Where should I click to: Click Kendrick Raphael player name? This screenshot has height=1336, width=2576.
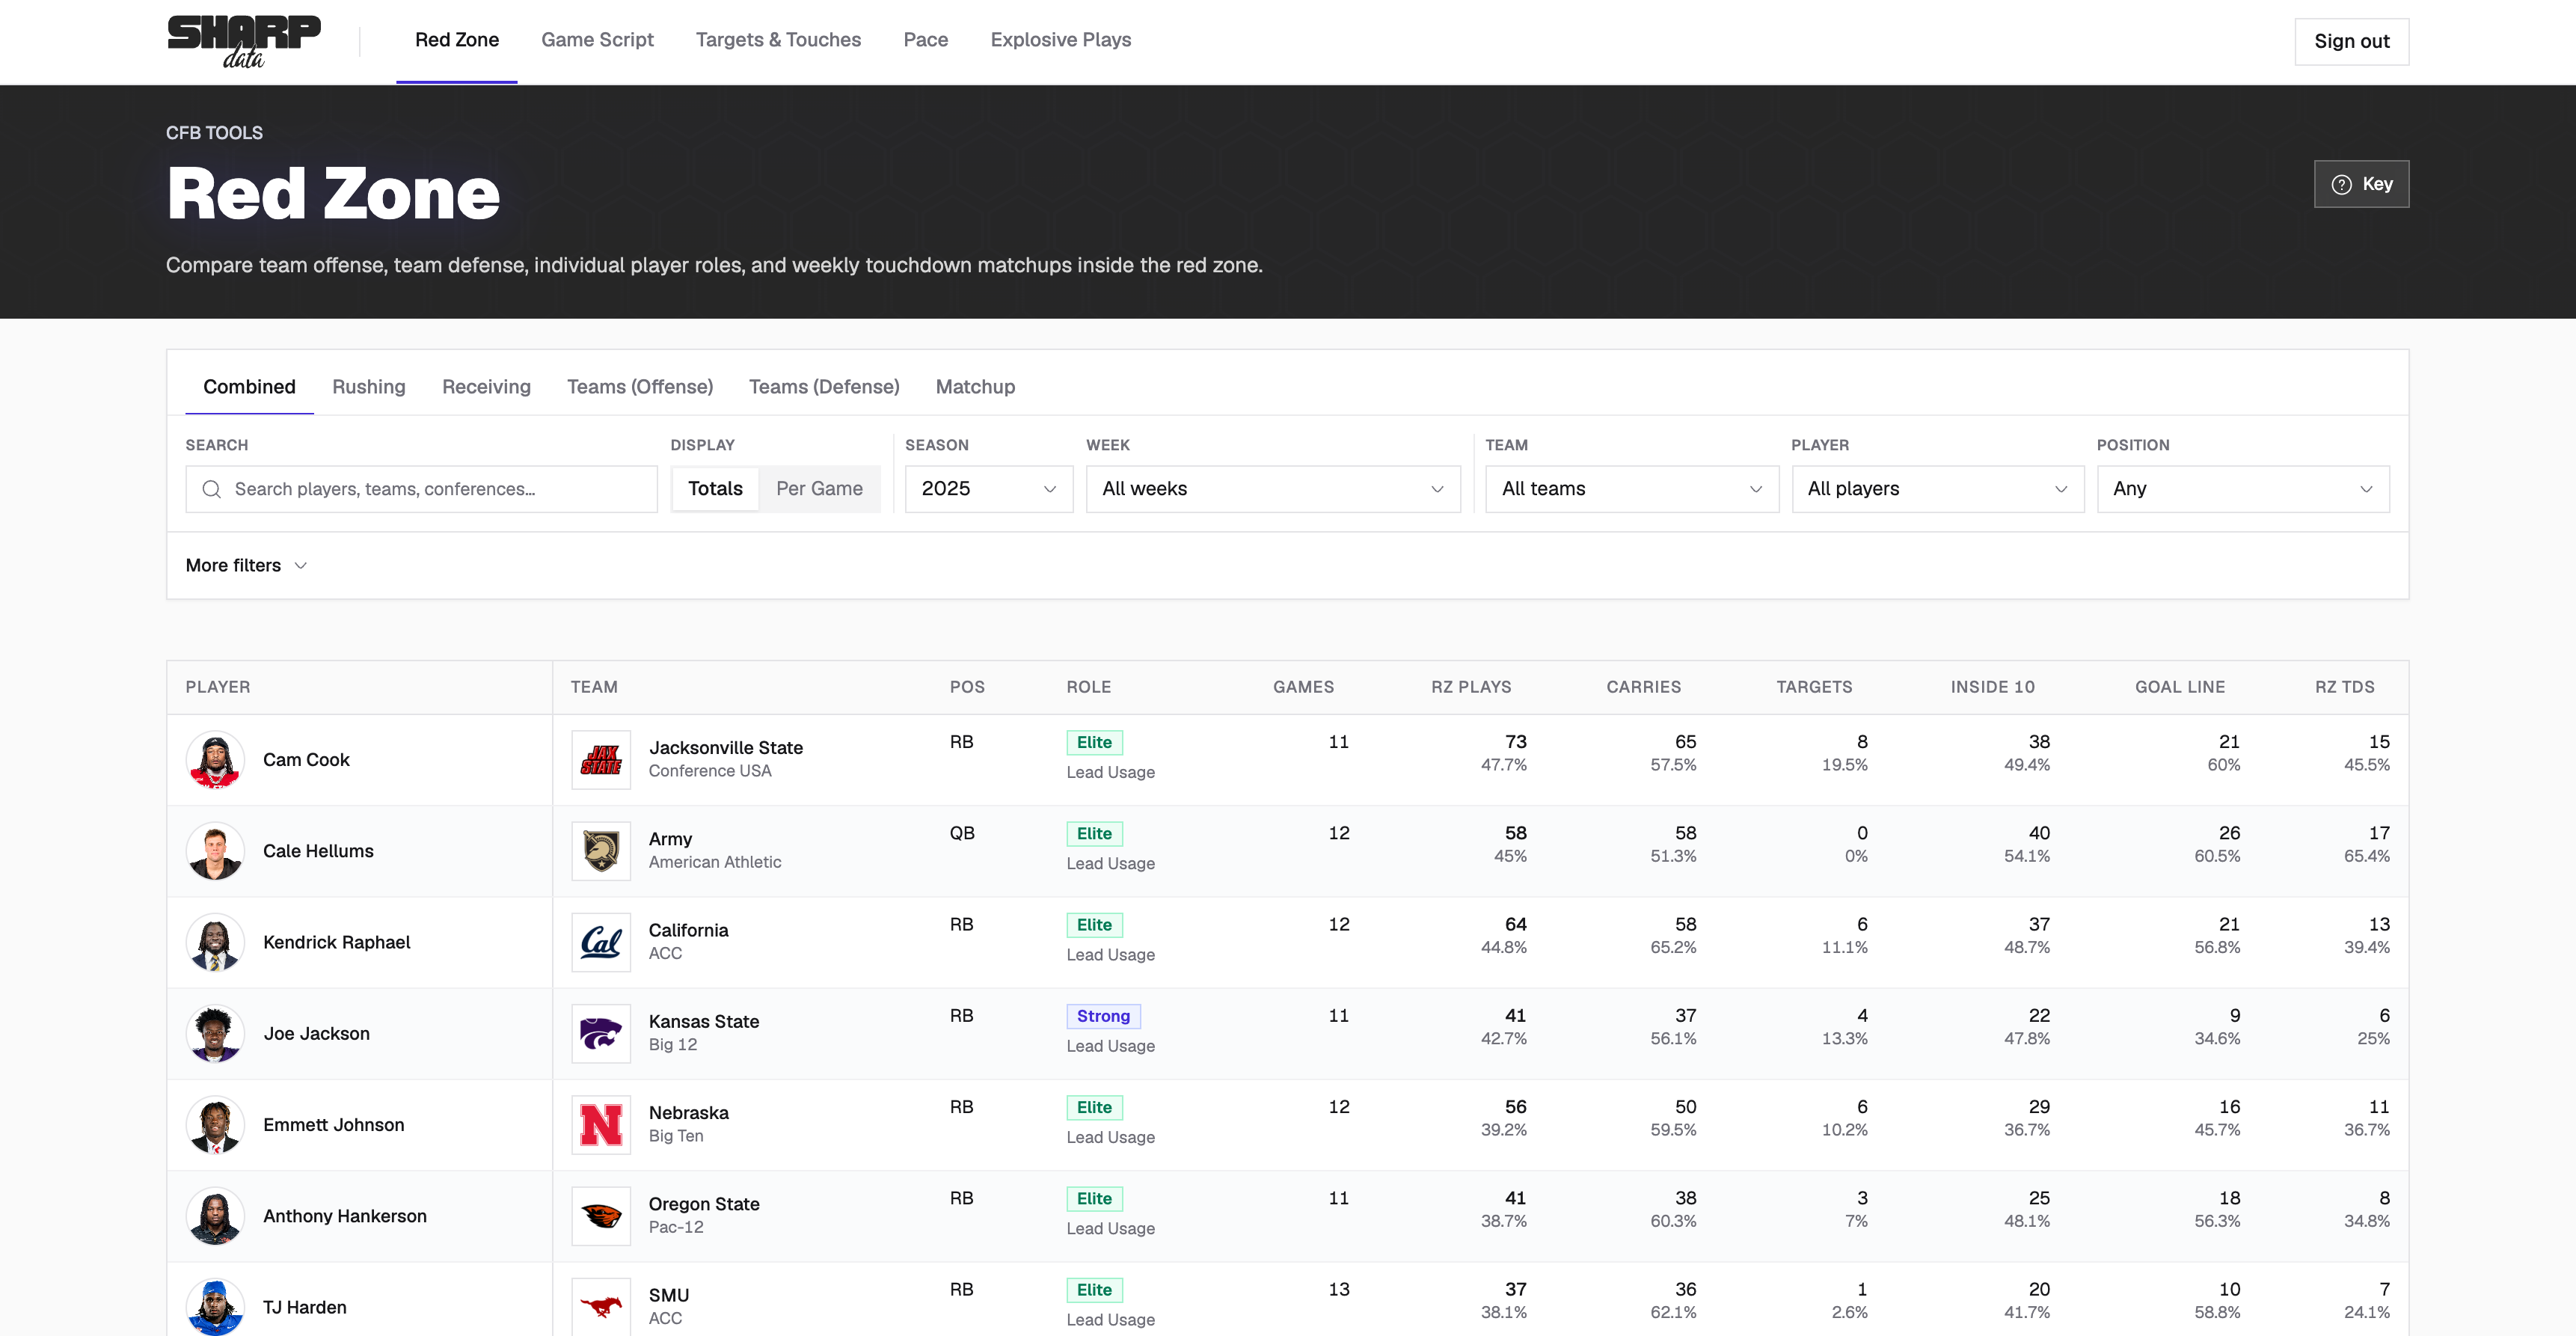(336, 942)
